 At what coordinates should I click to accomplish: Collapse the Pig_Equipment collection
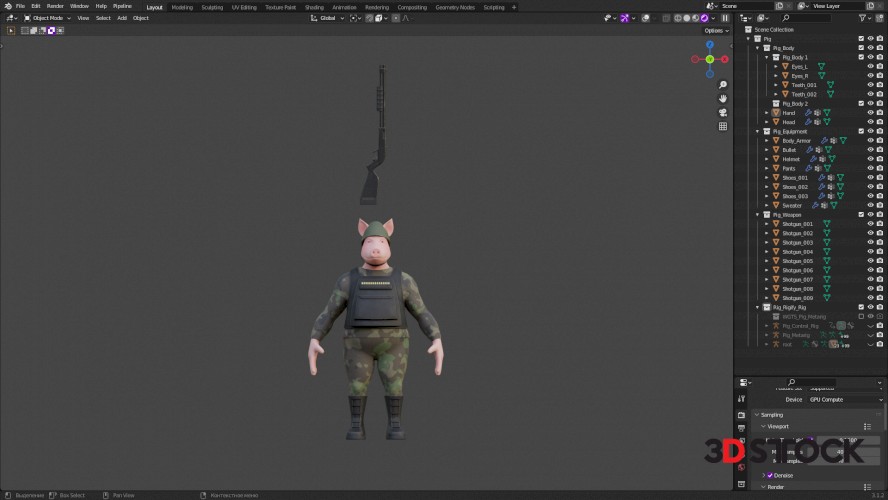758,131
